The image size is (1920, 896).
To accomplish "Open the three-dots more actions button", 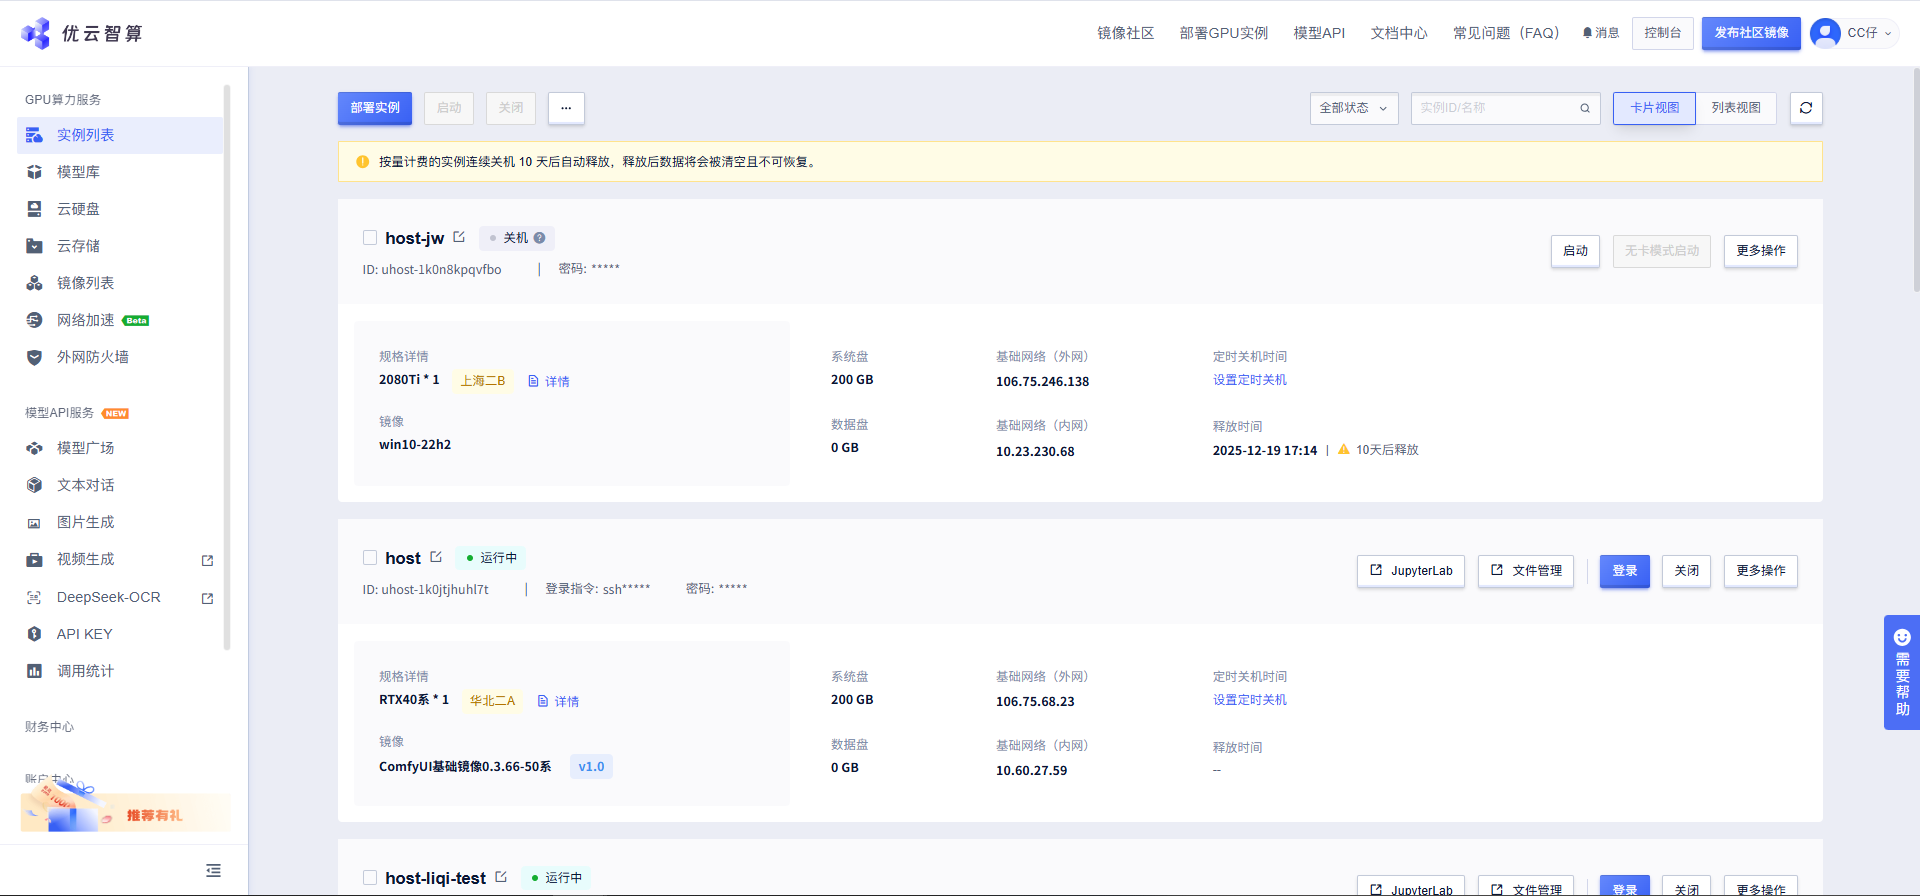I will (566, 108).
